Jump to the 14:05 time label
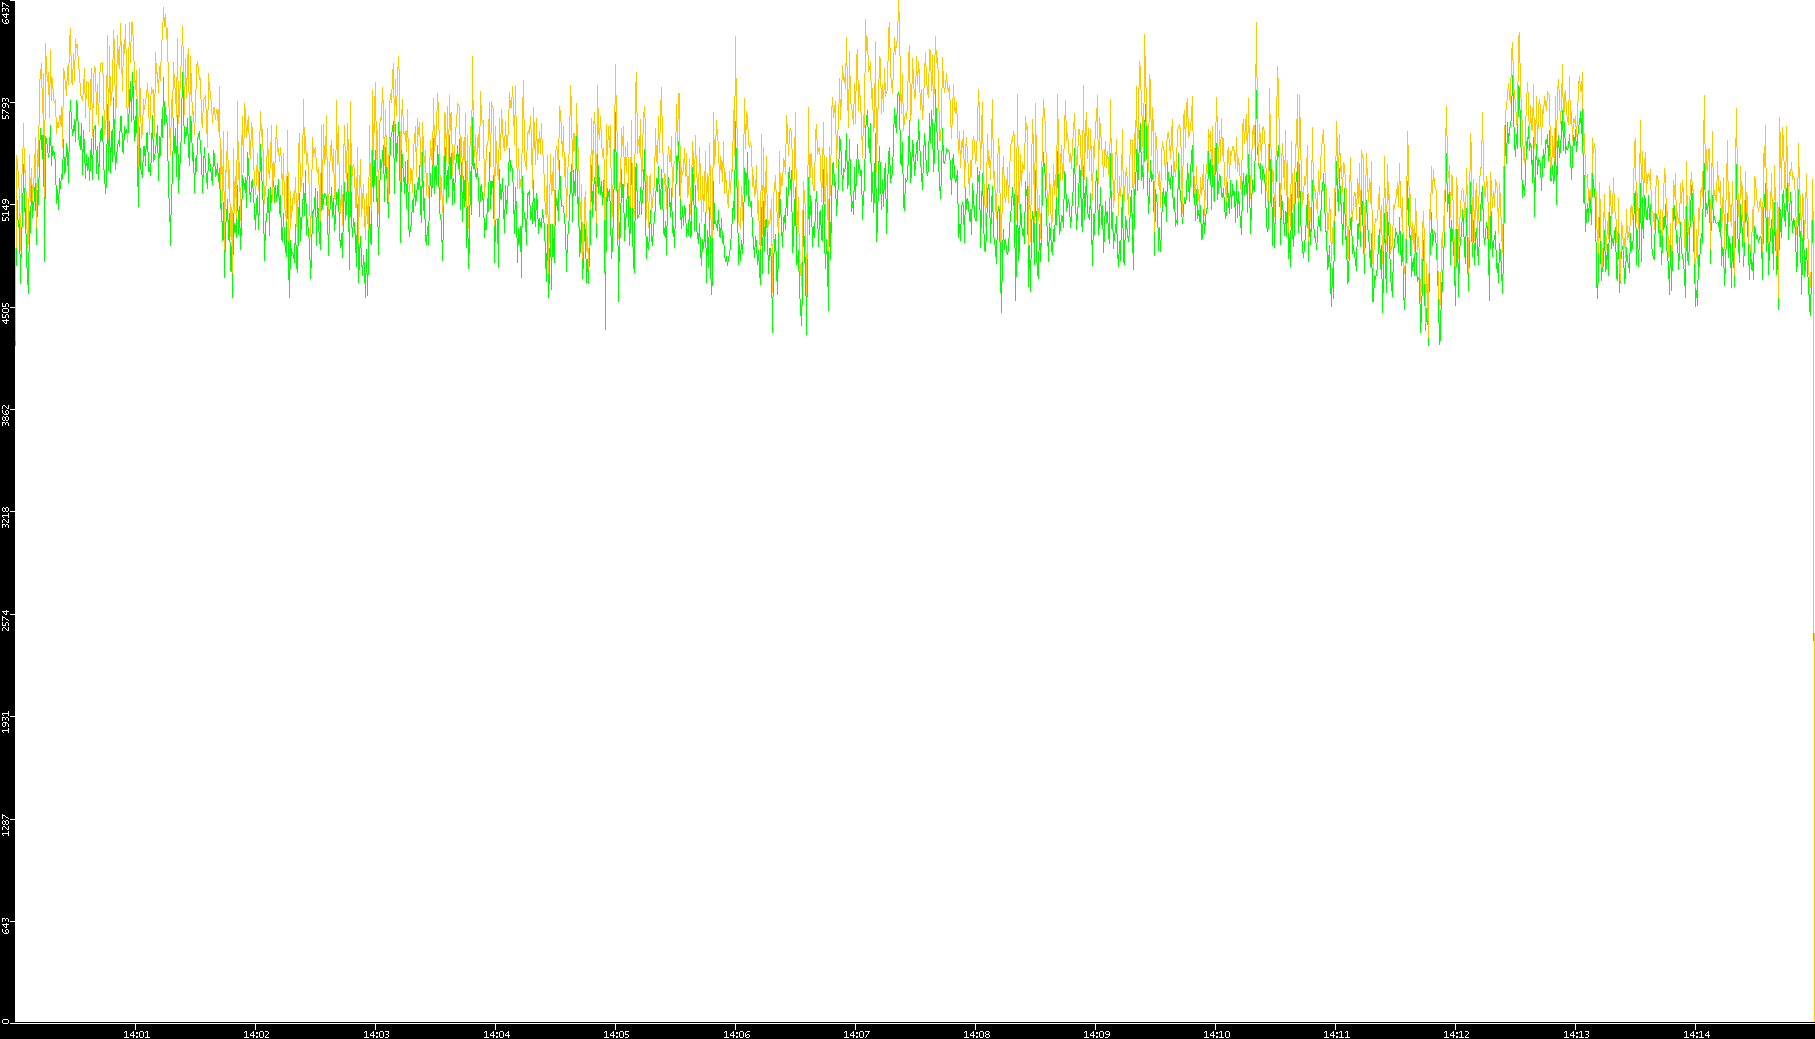1815x1039 pixels. pos(616,1033)
